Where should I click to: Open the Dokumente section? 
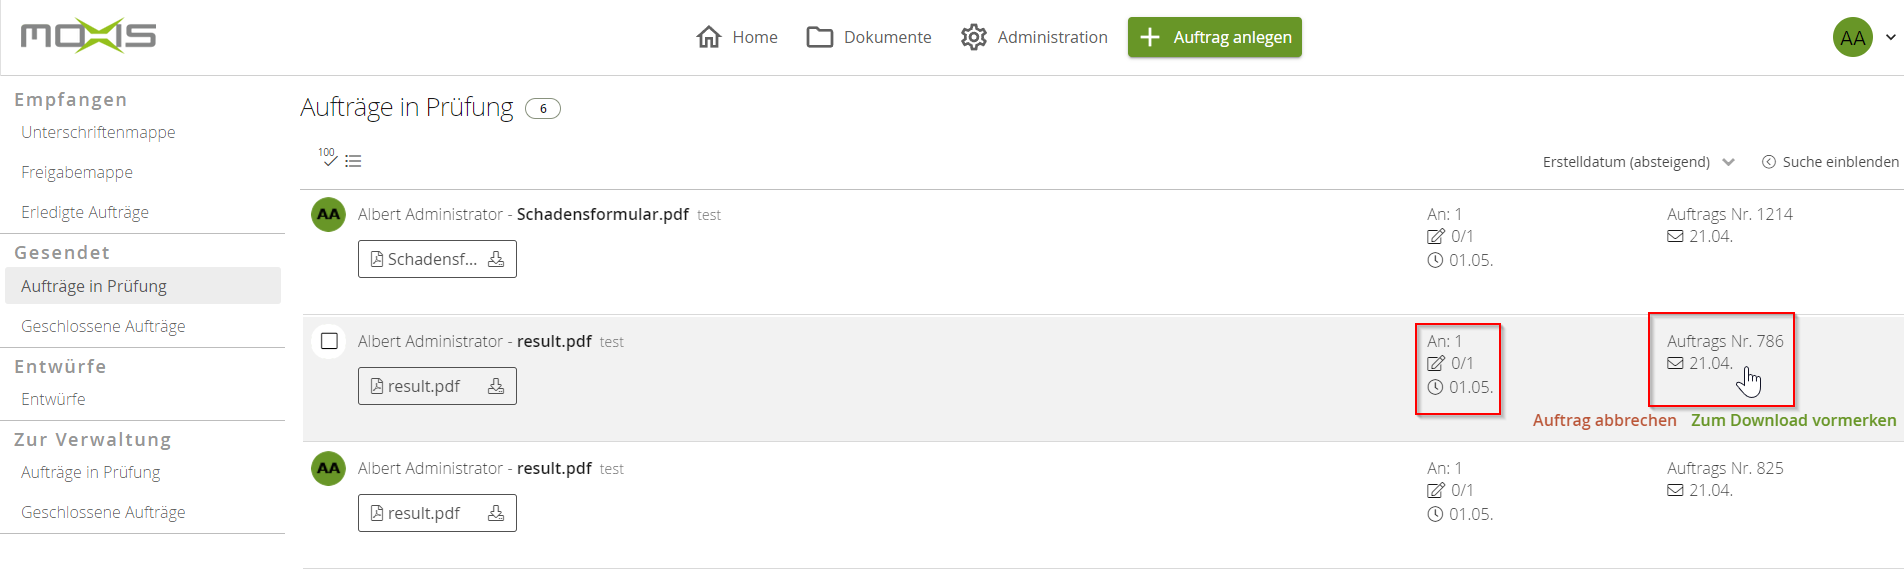869,37
